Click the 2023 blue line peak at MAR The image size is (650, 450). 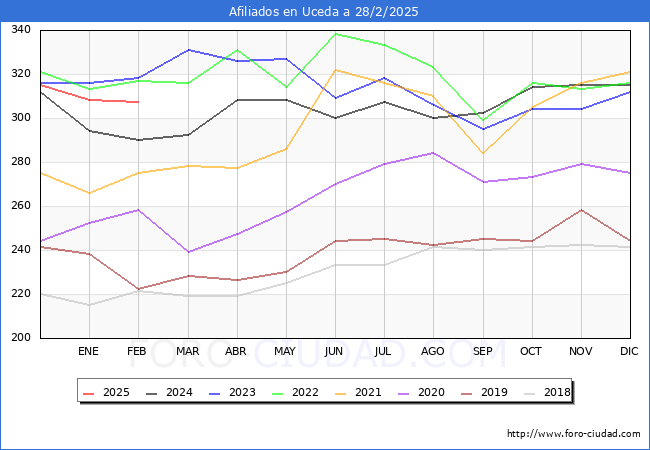pyautogui.click(x=189, y=50)
